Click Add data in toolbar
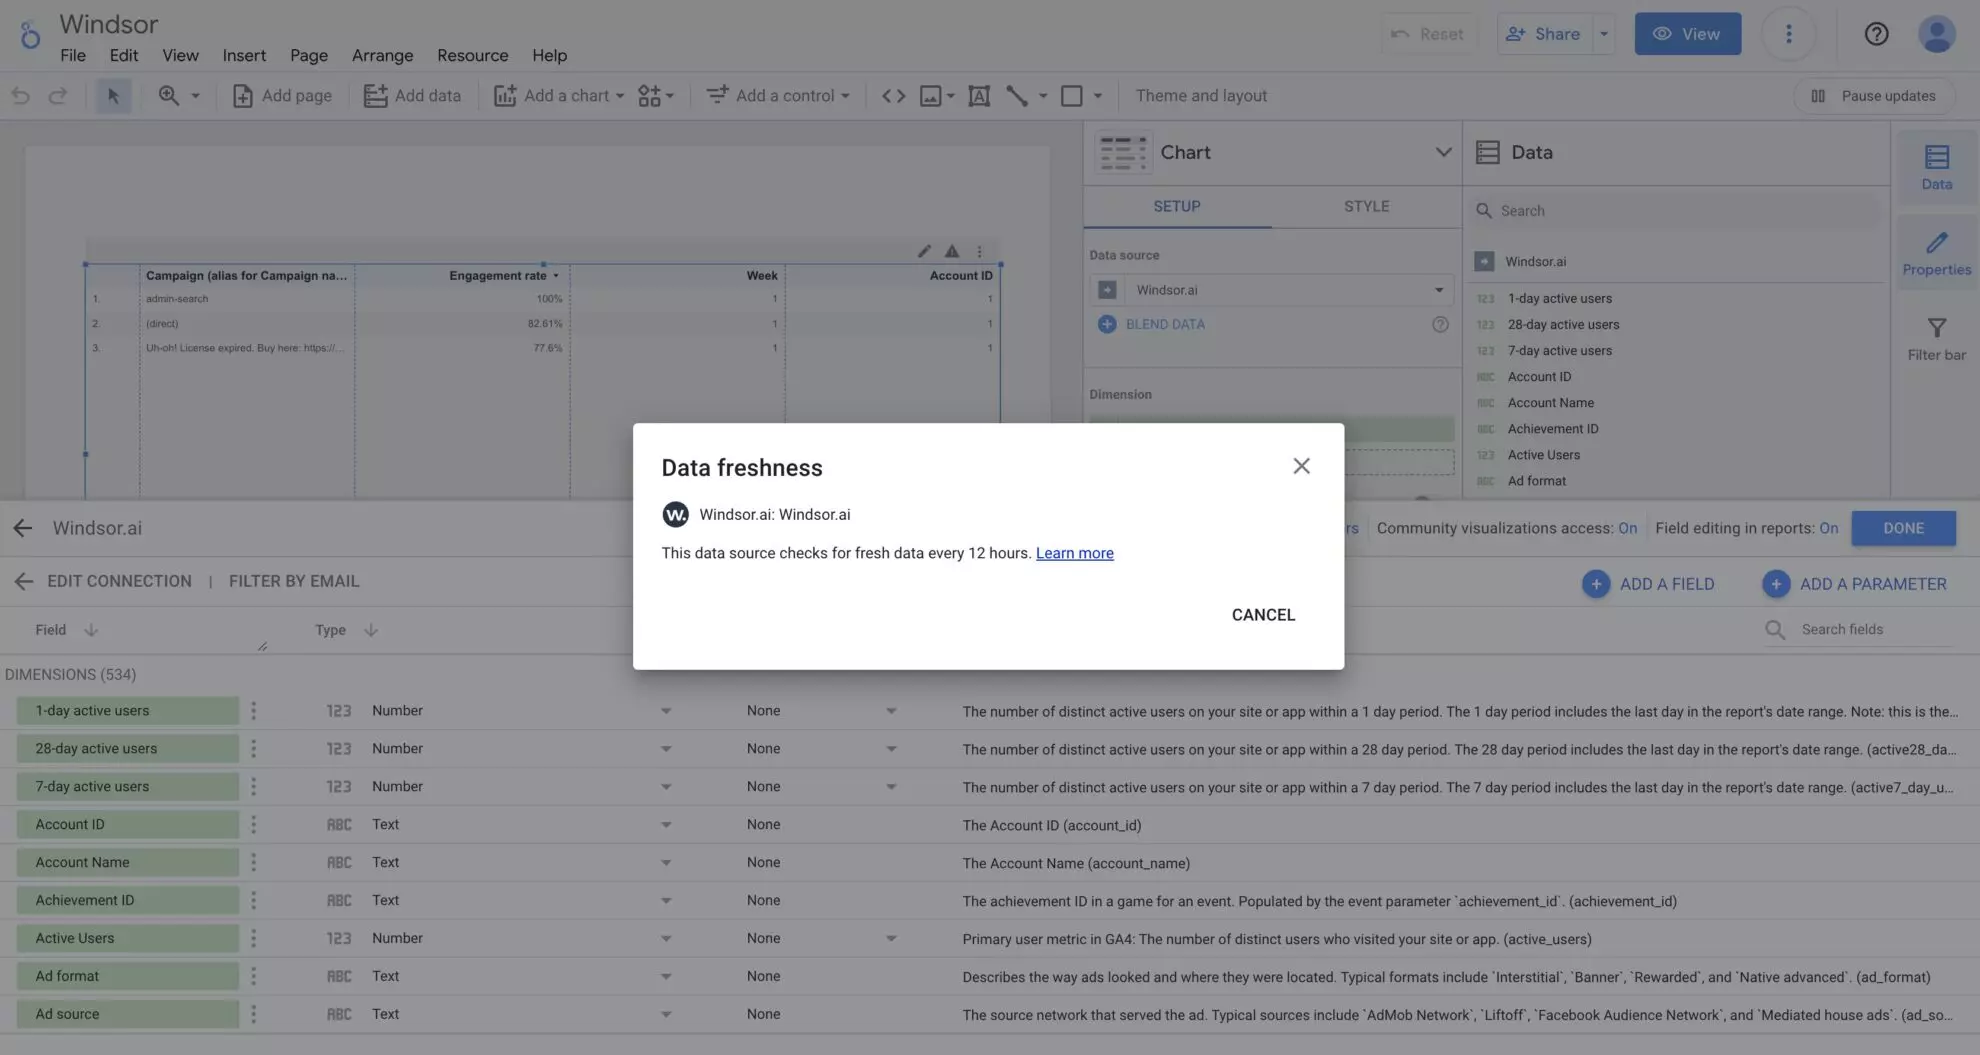This screenshot has height=1055, width=1980. pos(412,96)
